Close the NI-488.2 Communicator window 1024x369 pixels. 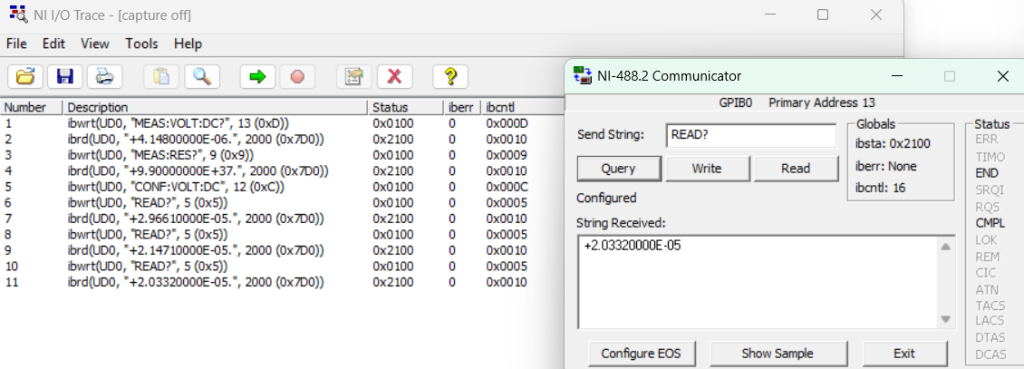1003,76
